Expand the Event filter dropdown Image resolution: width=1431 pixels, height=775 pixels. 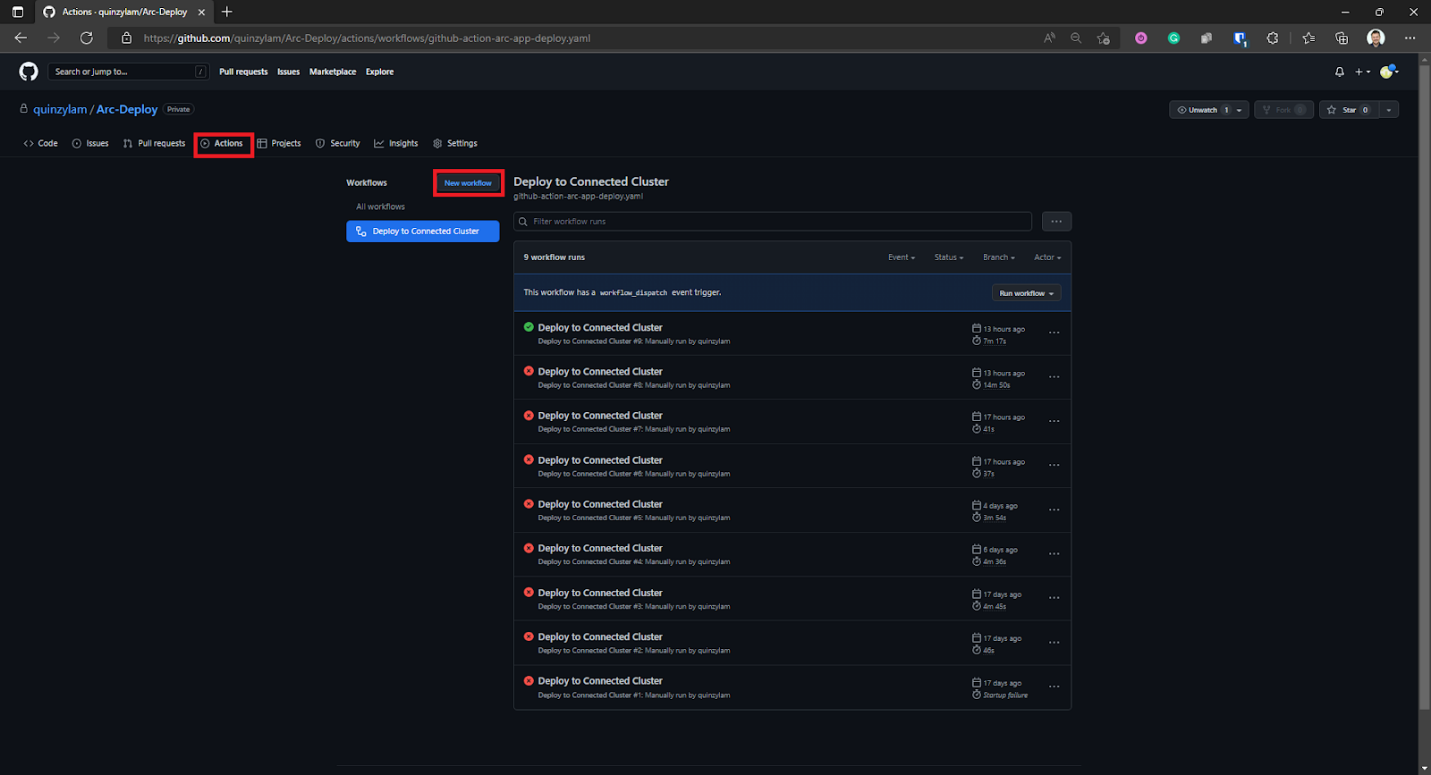click(901, 257)
